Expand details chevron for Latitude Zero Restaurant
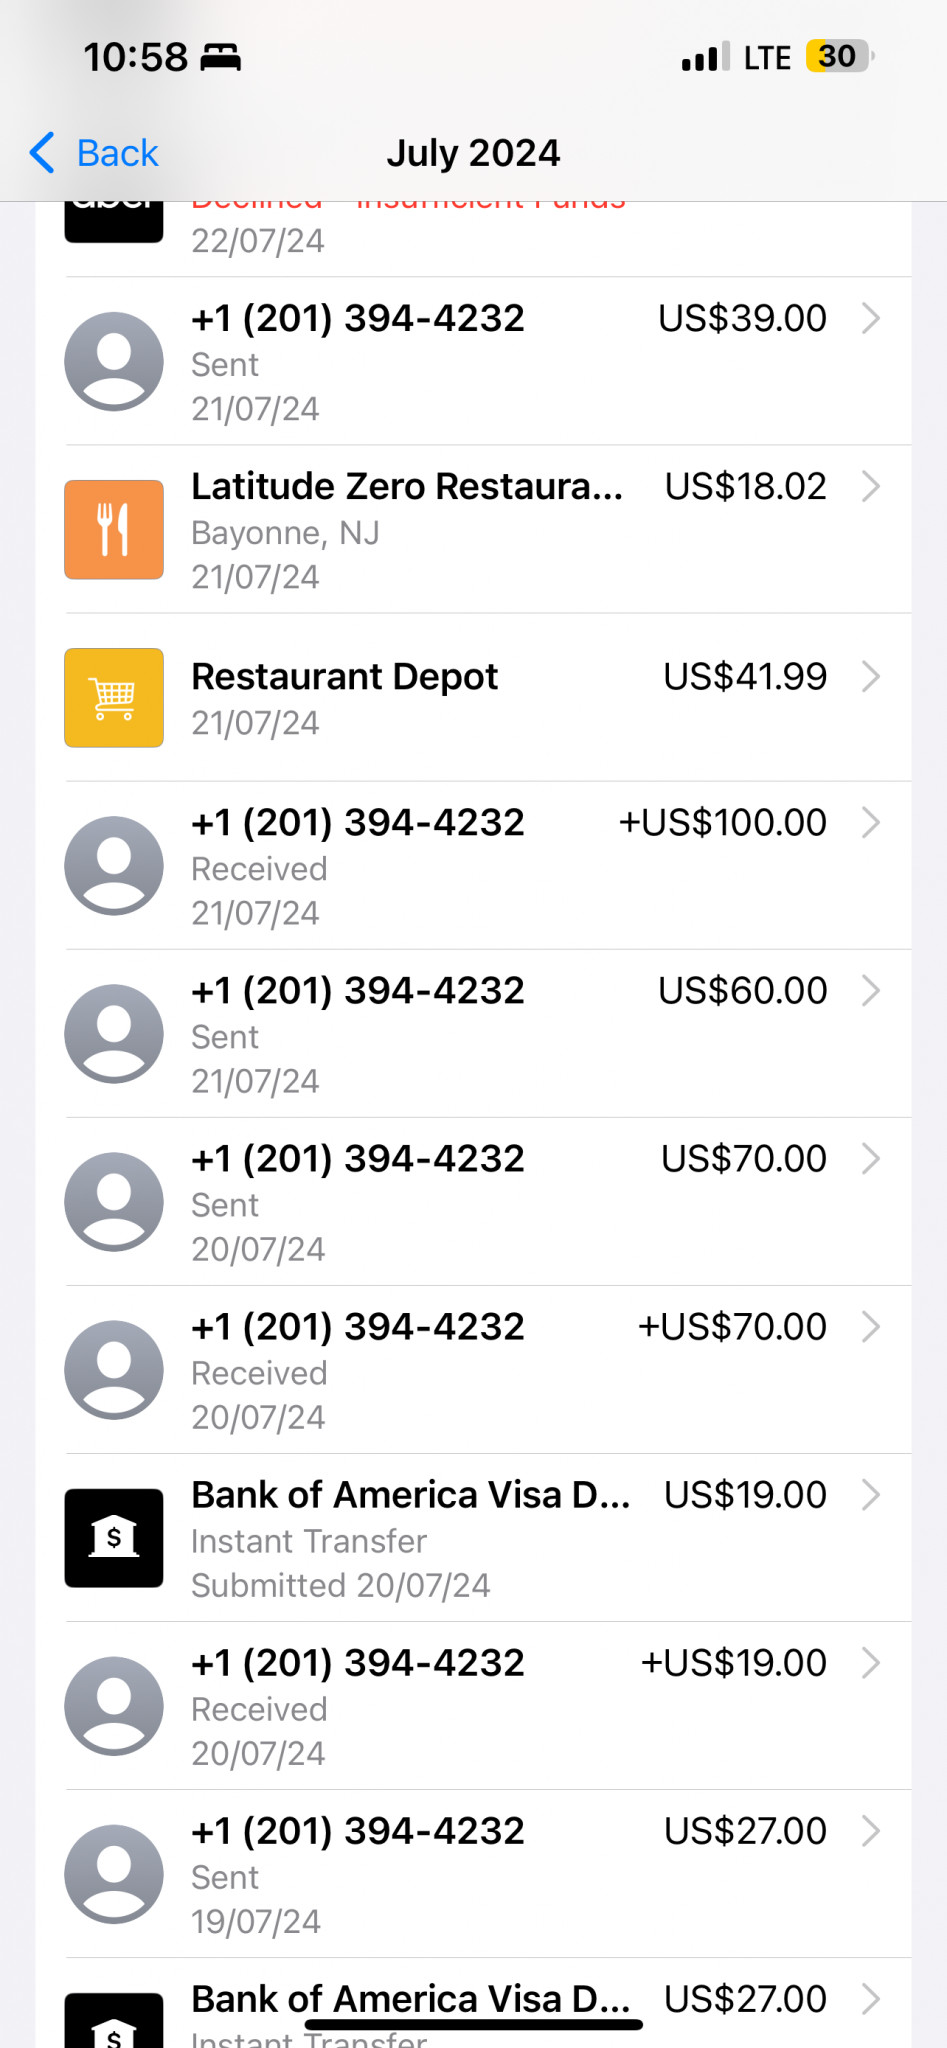Image resolution: width=947 pixels, height=2048 pixels. pyautogui.click(x=871, y=487)
